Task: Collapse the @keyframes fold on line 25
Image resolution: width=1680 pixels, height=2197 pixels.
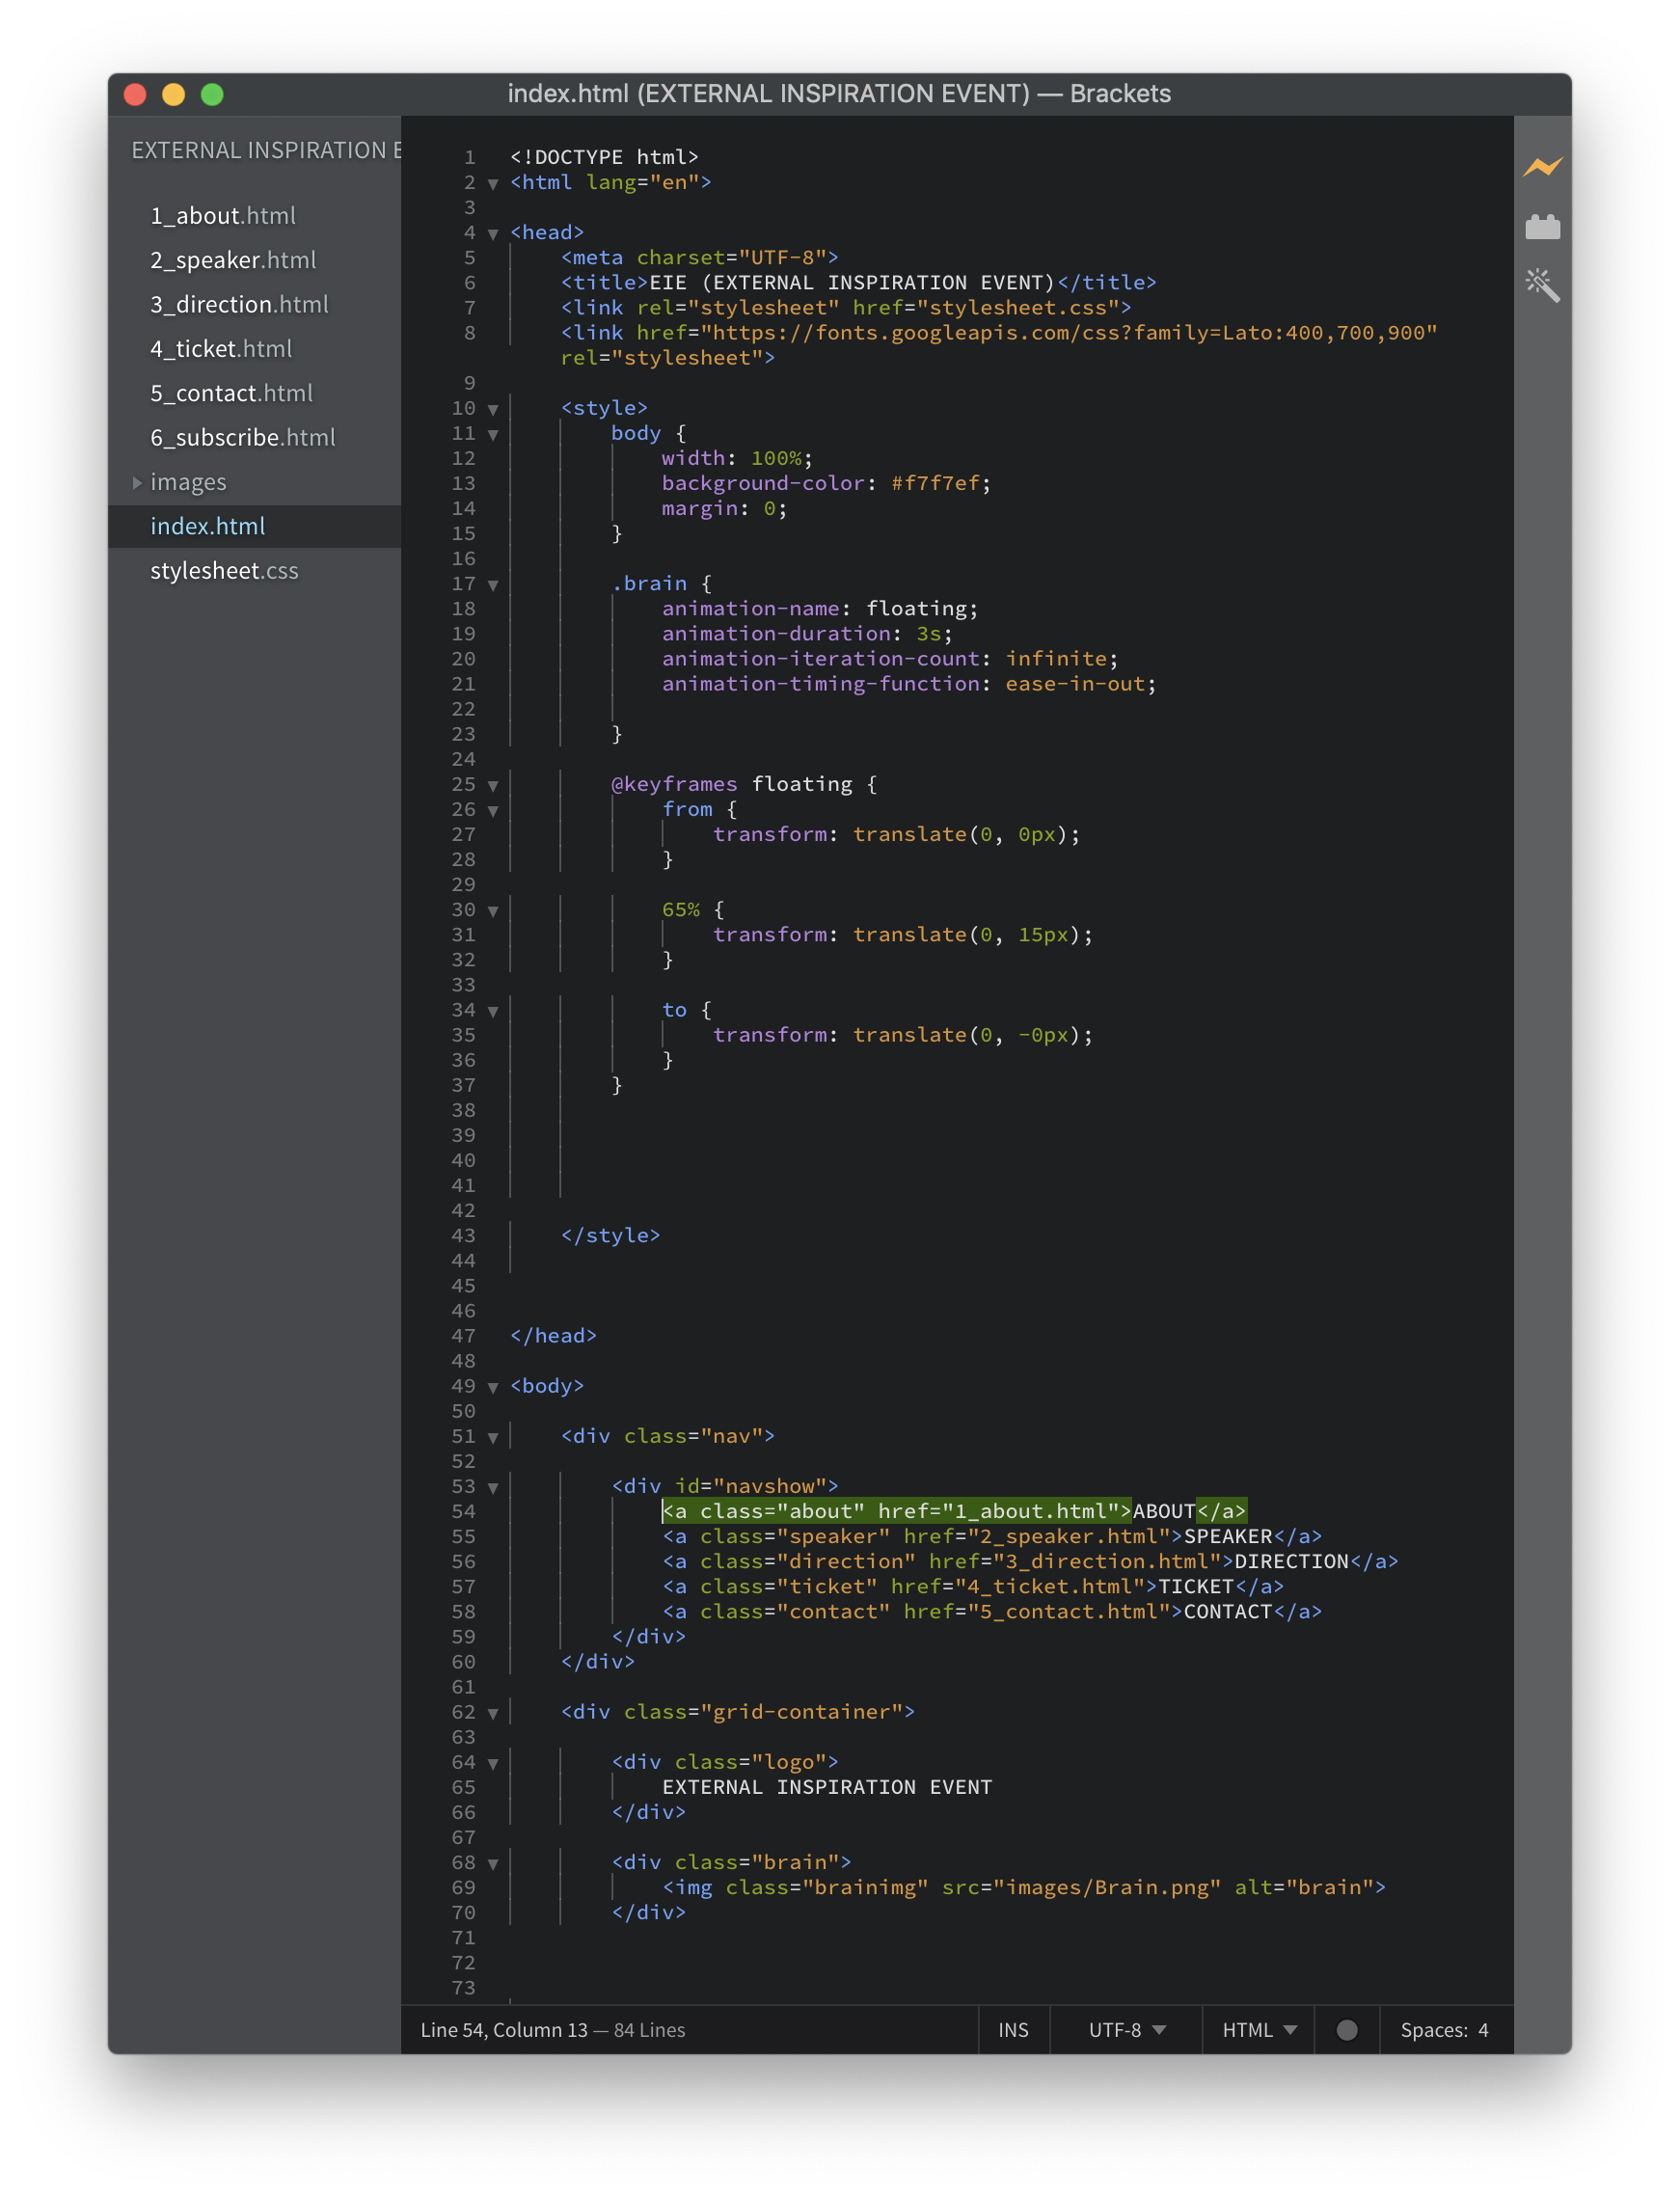Action: point(493,785)
